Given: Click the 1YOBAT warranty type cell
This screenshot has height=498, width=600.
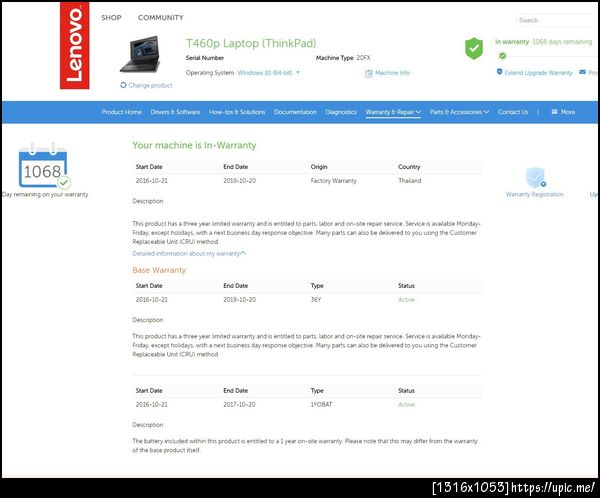Looking at the screenshot, I should click(x=321, y=405).
